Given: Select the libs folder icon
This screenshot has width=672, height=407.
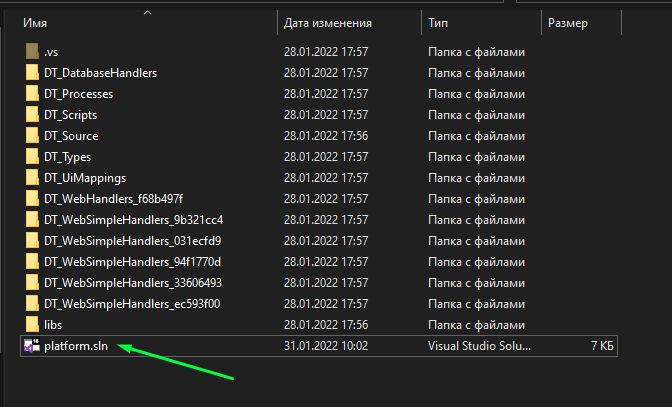Looking at the screenshot, I should pyautogui.click(x=32, y=325).
